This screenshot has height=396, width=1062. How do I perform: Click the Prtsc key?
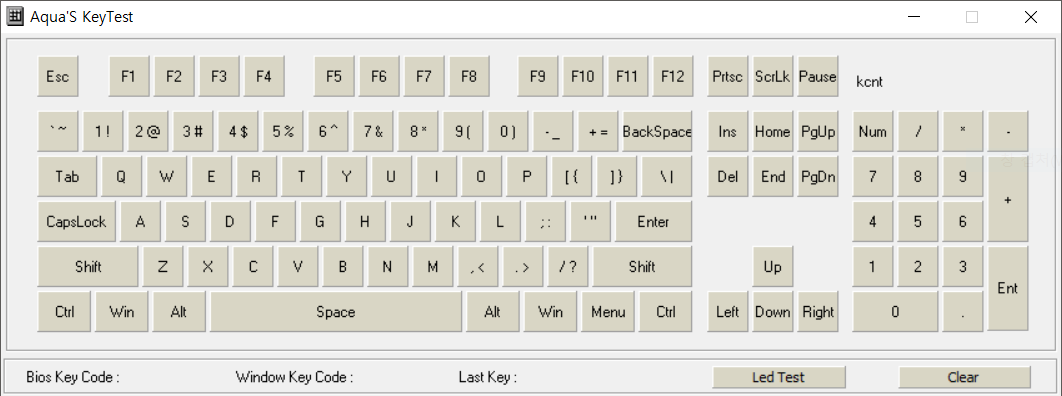click(727, 76)
